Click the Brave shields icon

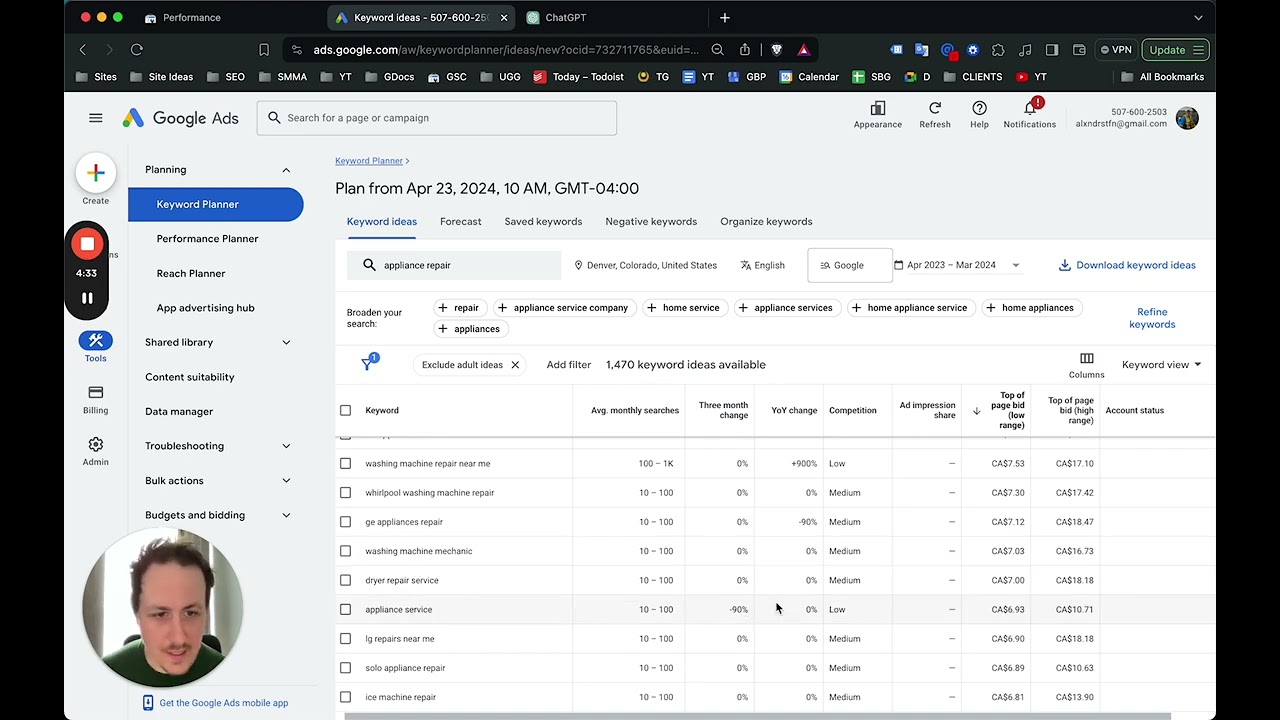point(776,50)
